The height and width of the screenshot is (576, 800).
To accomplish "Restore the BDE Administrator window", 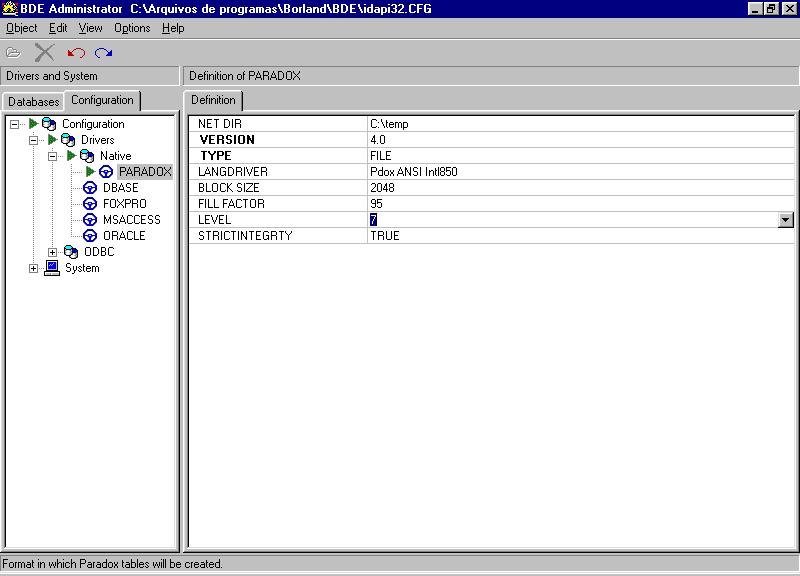I will pos(771,9).
